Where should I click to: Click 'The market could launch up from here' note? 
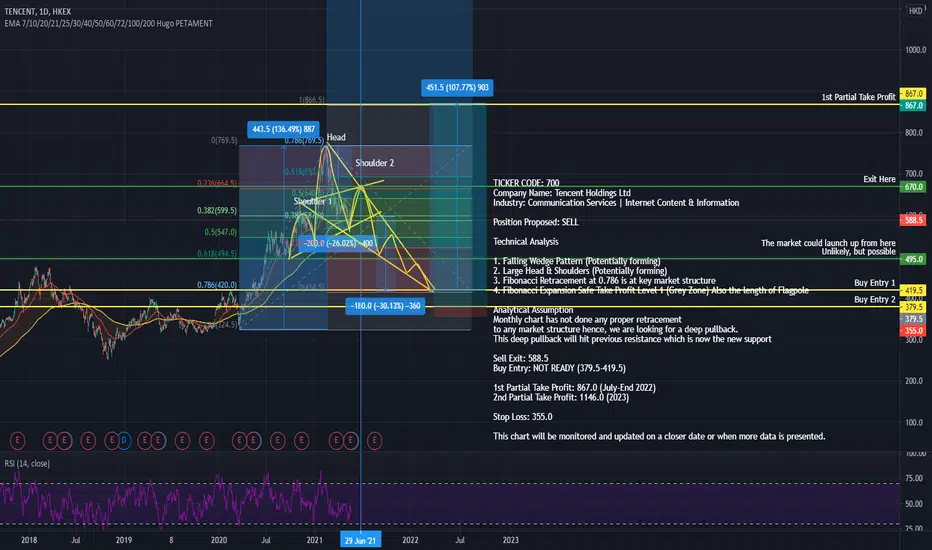pos(828,243)
